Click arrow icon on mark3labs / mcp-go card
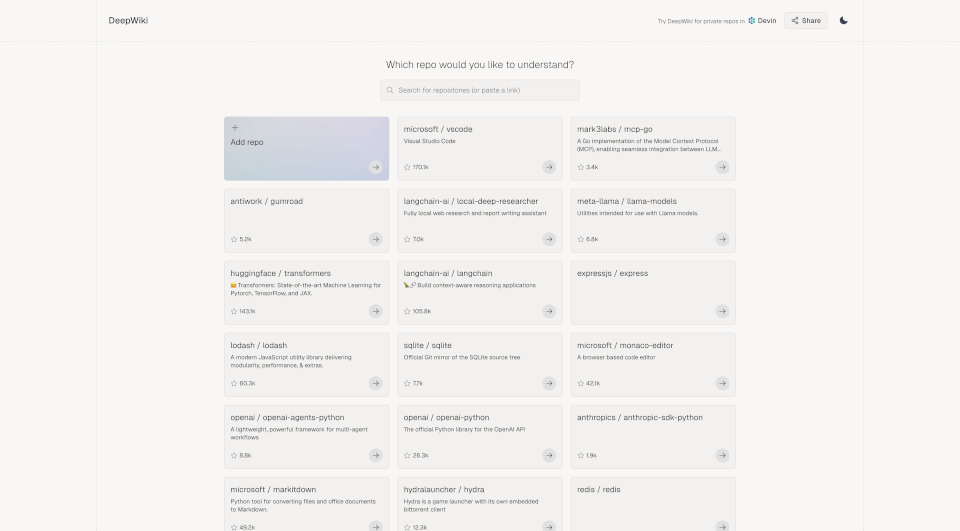 tap(722, 167)
